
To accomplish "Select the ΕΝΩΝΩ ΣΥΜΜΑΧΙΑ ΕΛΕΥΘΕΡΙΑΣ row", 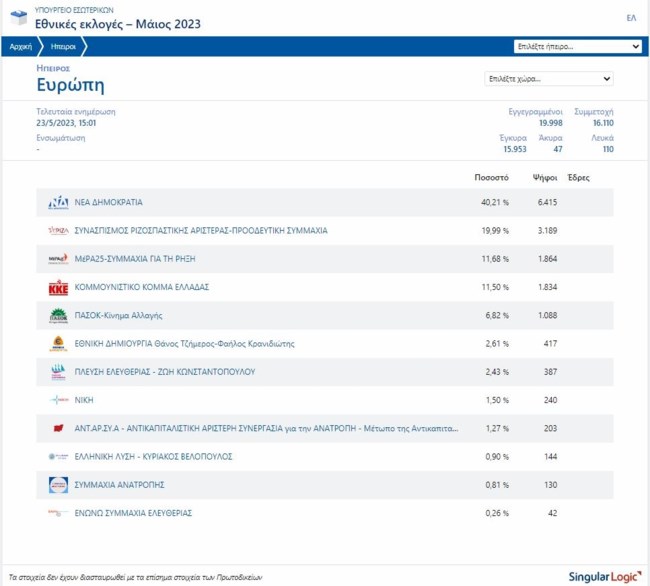I will point(133,513).
